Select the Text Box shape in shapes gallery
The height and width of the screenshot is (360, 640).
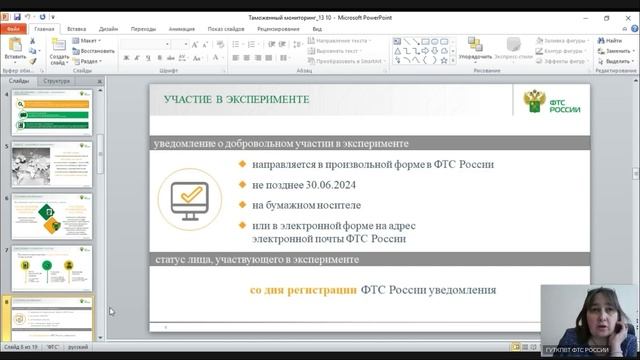[x=397, y=42]
